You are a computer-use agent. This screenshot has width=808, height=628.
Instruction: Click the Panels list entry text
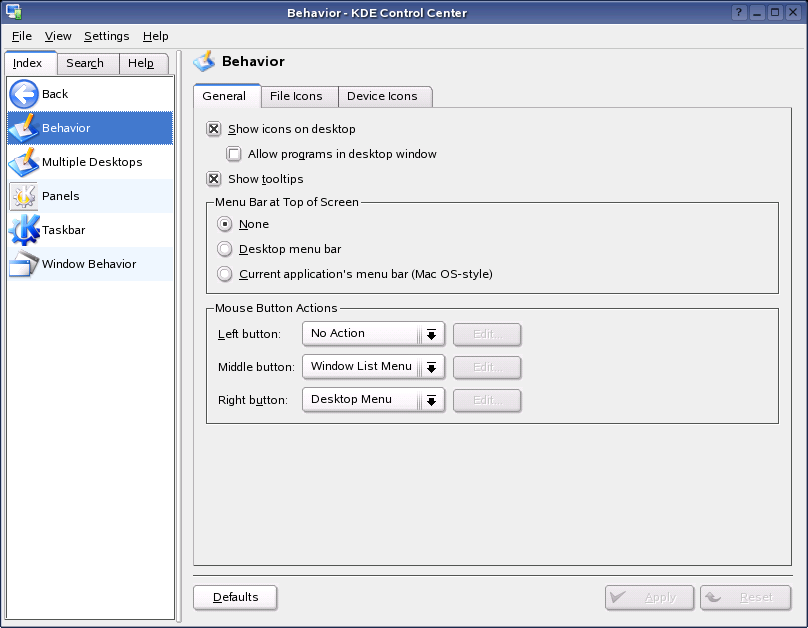pyautogui.click(x=60, y=196)
